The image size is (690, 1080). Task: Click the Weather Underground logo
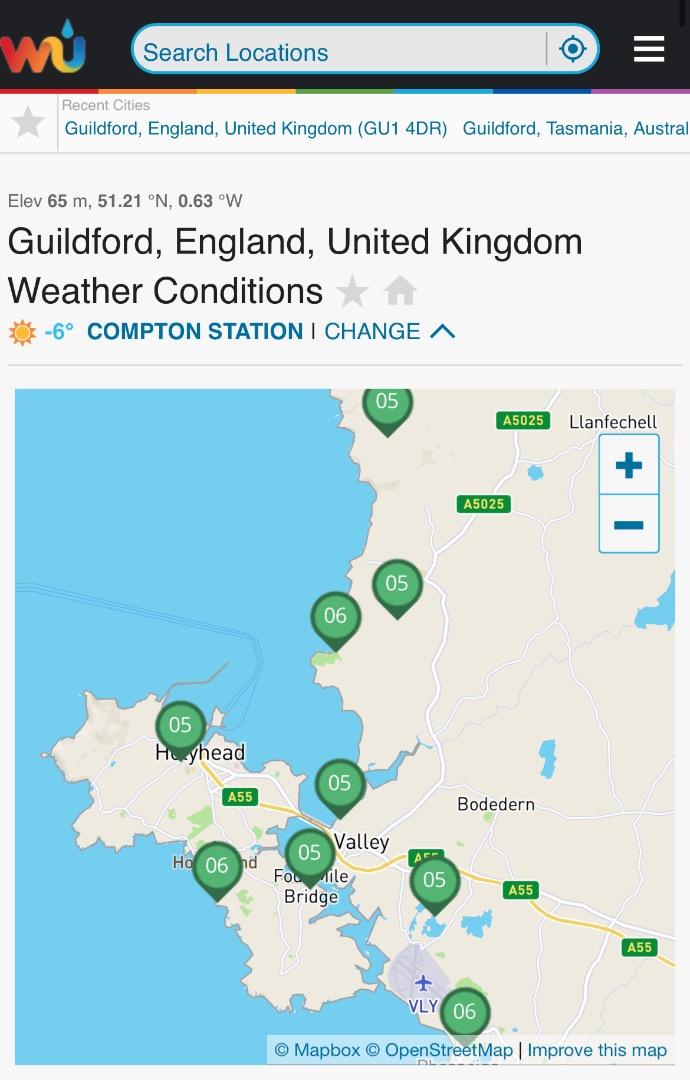[x=43, y=47]
